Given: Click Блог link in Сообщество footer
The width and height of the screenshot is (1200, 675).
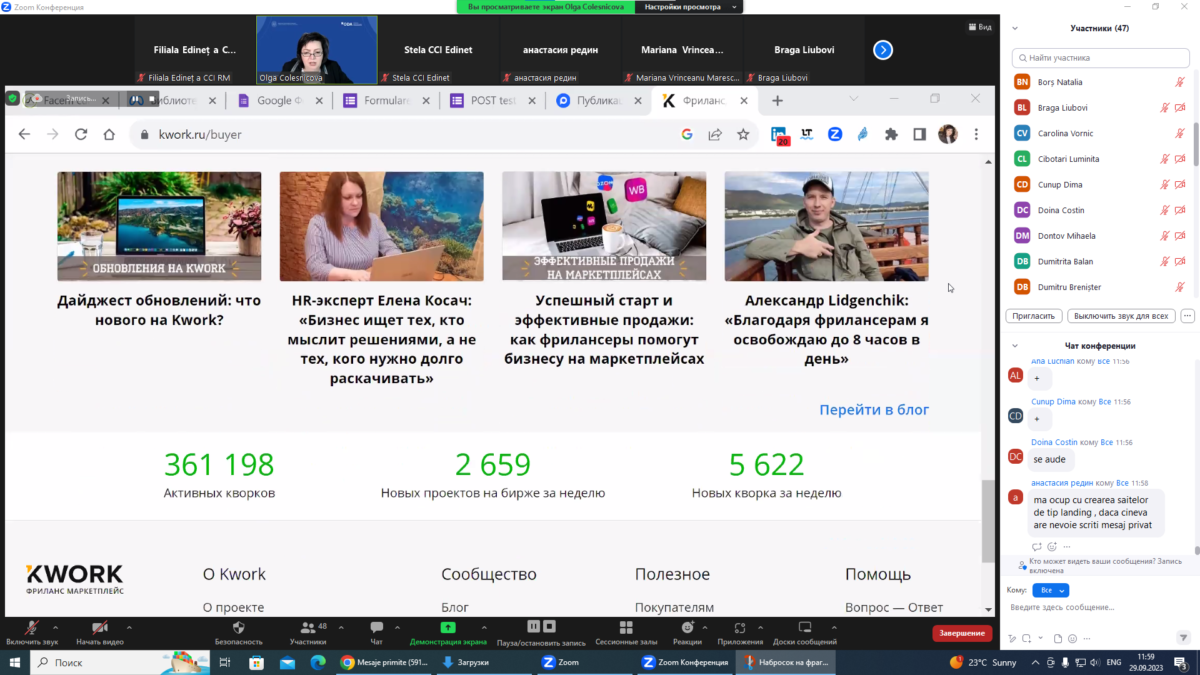Looking at the screenshot, I should [x=455, y=607].
